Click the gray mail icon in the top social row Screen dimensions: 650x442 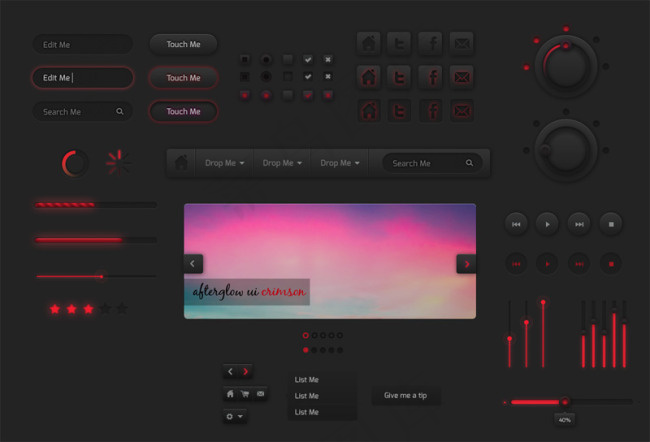(461, 43)
